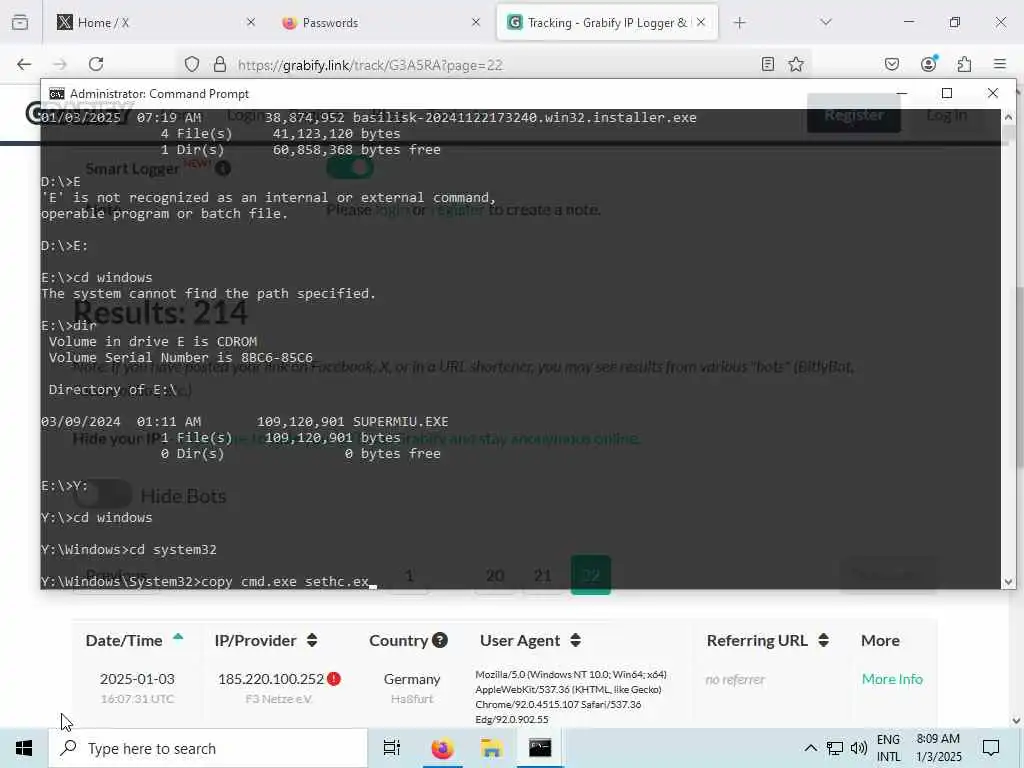Go back to previous page in Firefox
1024x768 pixels.
pyautogui.click(x=24, y=64)
